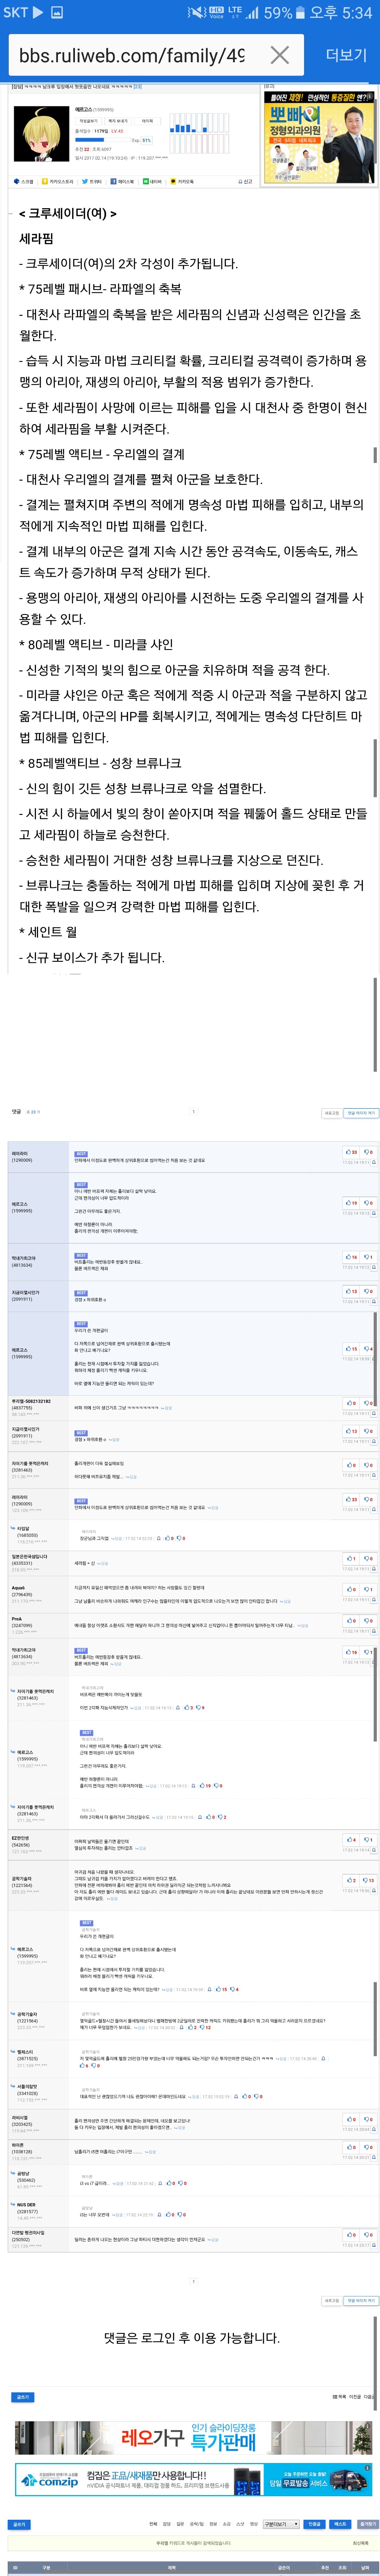
Task: Open the 더보기 menu in the browser bar
Action: 346,55
